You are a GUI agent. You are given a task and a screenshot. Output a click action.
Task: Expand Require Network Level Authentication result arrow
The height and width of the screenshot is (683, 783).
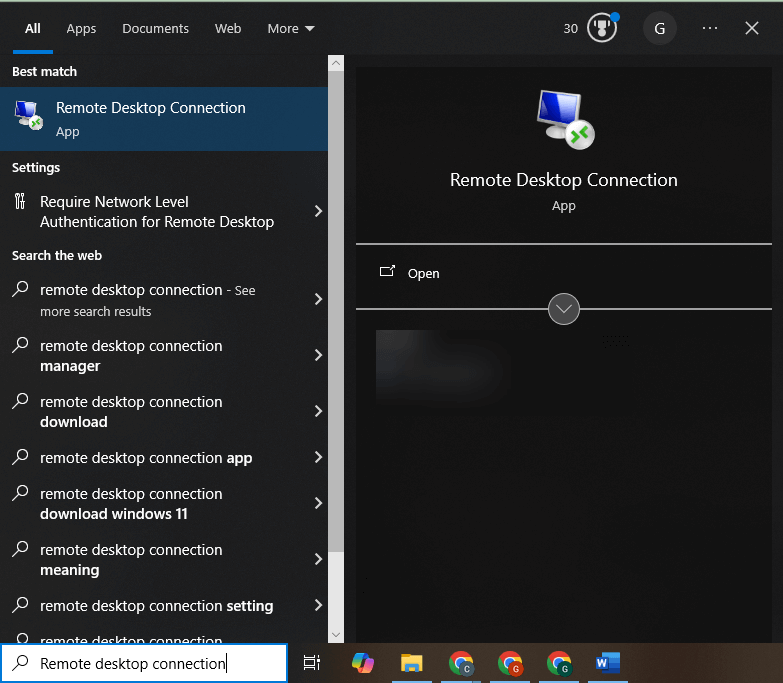click(x=318, y=211)
